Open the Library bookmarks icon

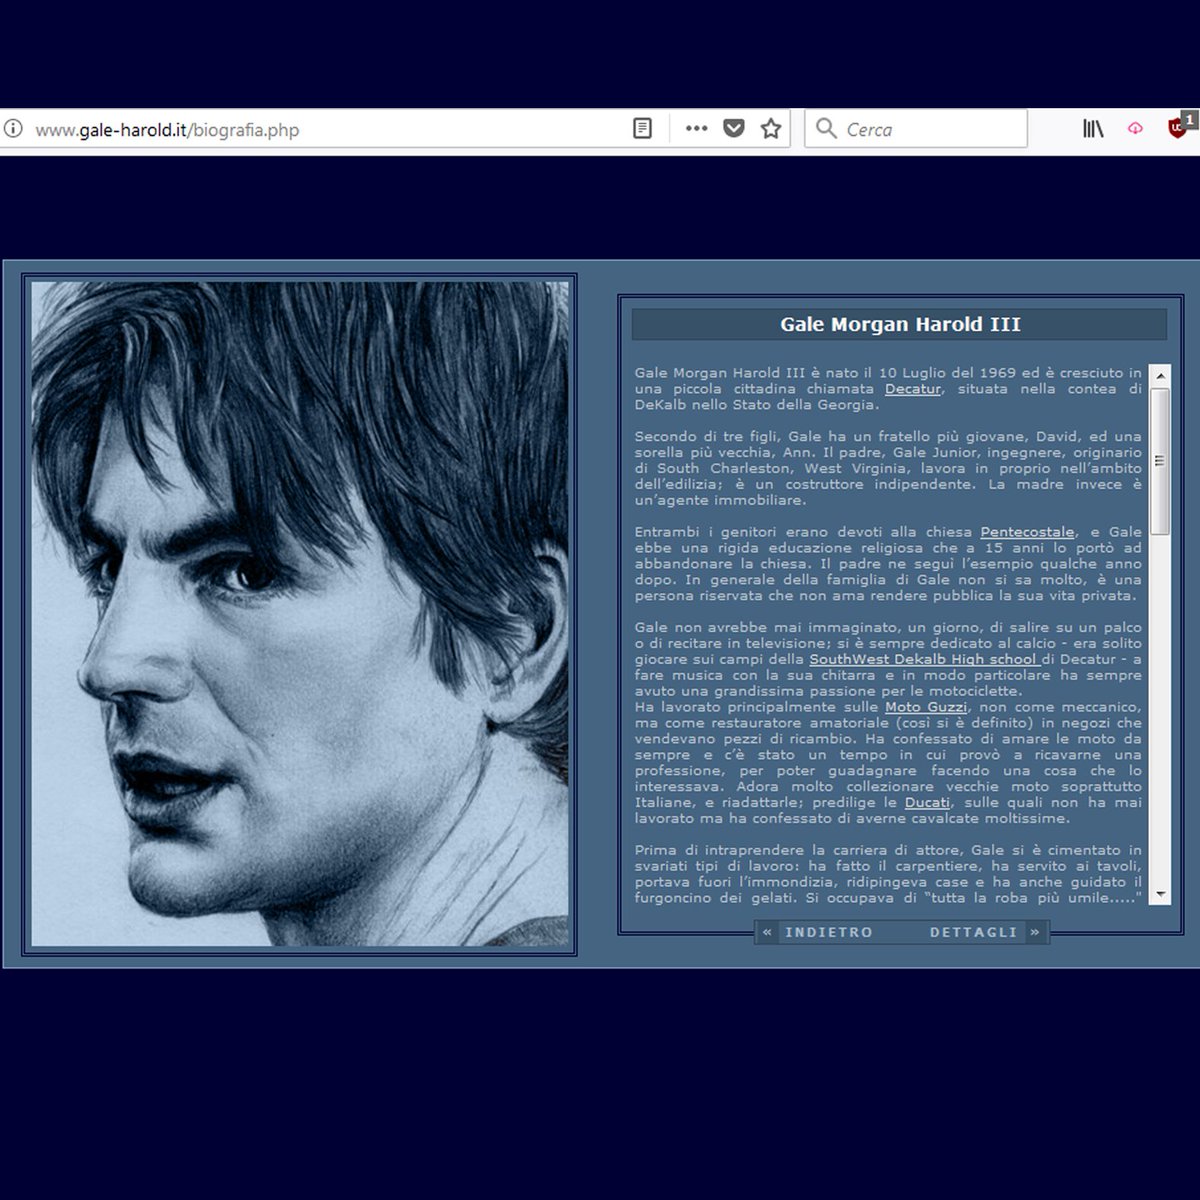click(1093, 129)
